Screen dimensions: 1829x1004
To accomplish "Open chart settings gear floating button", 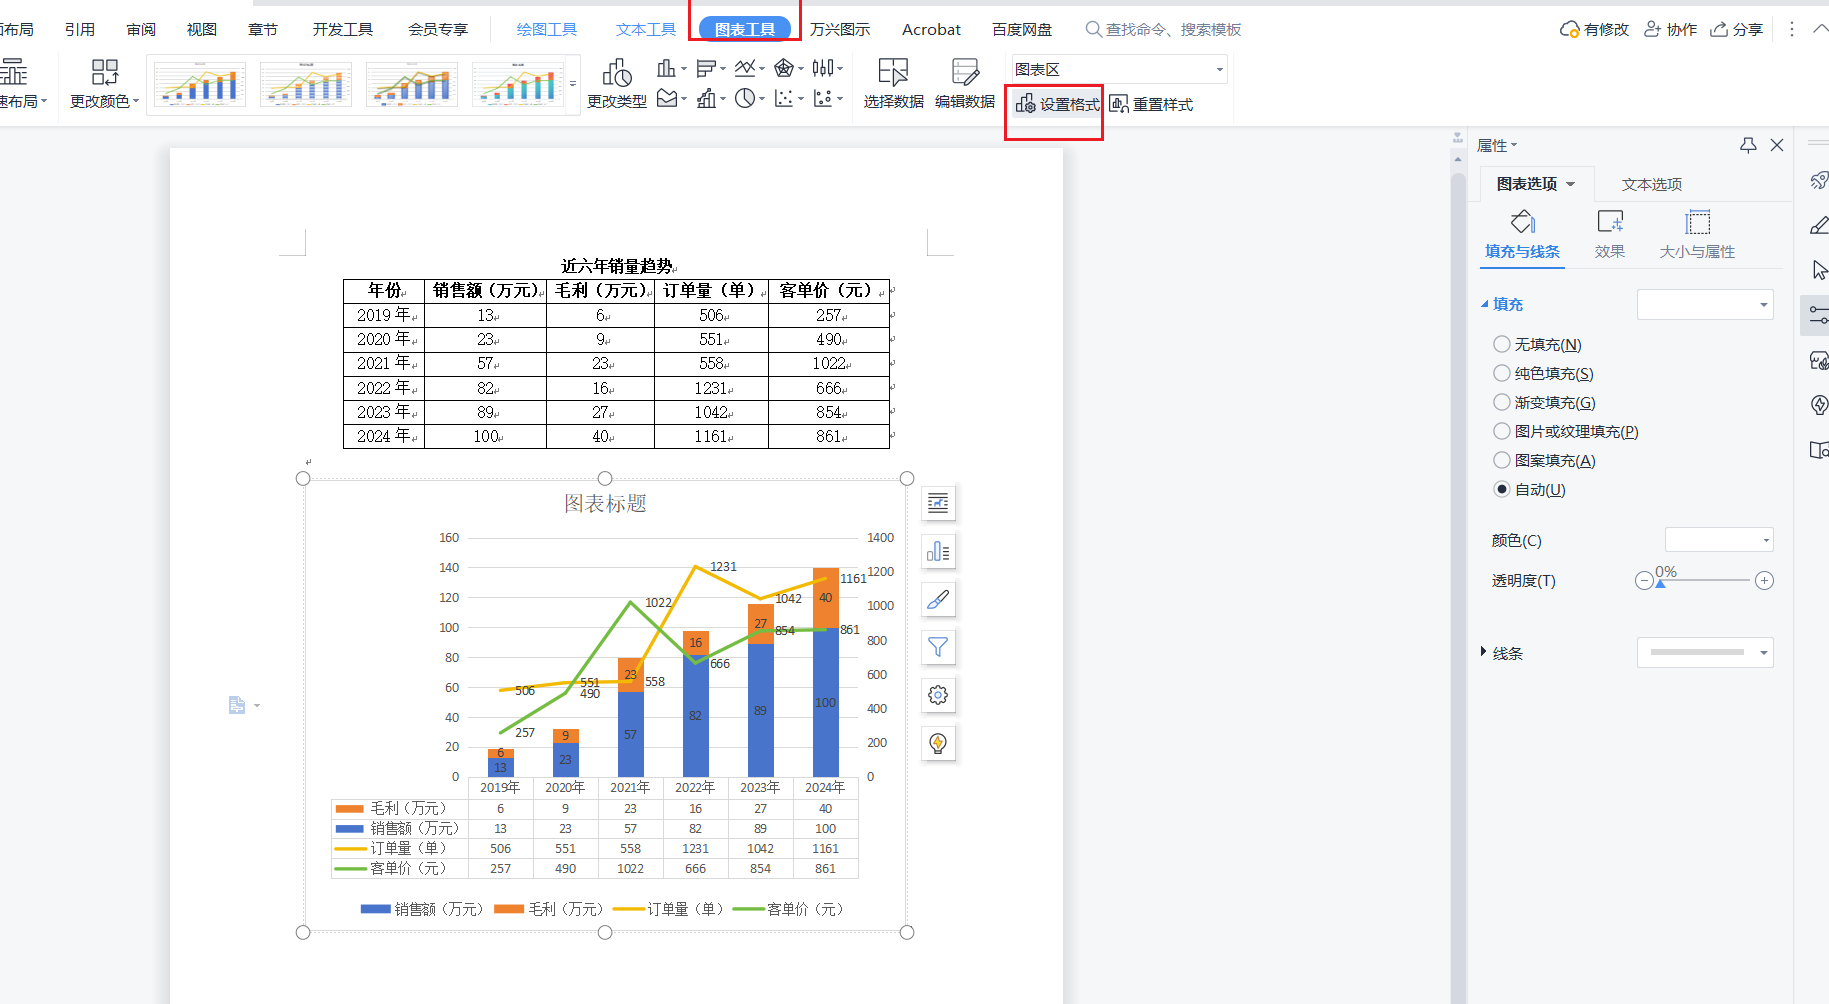I will [x=938, y=695].
